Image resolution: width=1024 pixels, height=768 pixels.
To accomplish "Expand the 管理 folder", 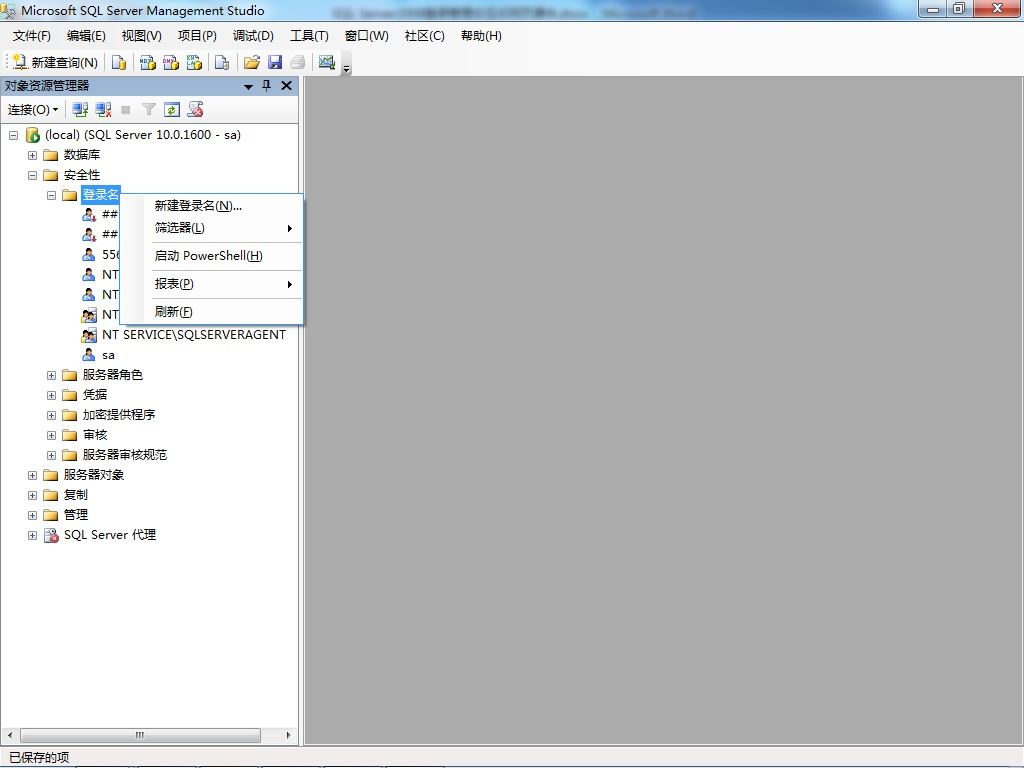I will click(32, 515).
